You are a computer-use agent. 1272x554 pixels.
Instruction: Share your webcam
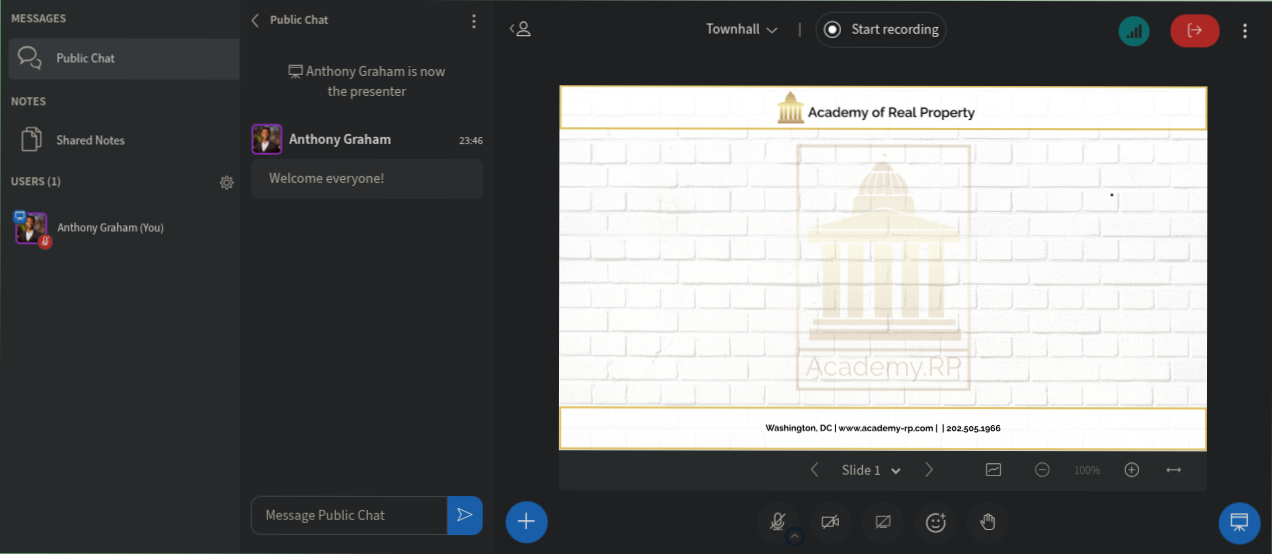pyautogui.click(x=830, y=521)
